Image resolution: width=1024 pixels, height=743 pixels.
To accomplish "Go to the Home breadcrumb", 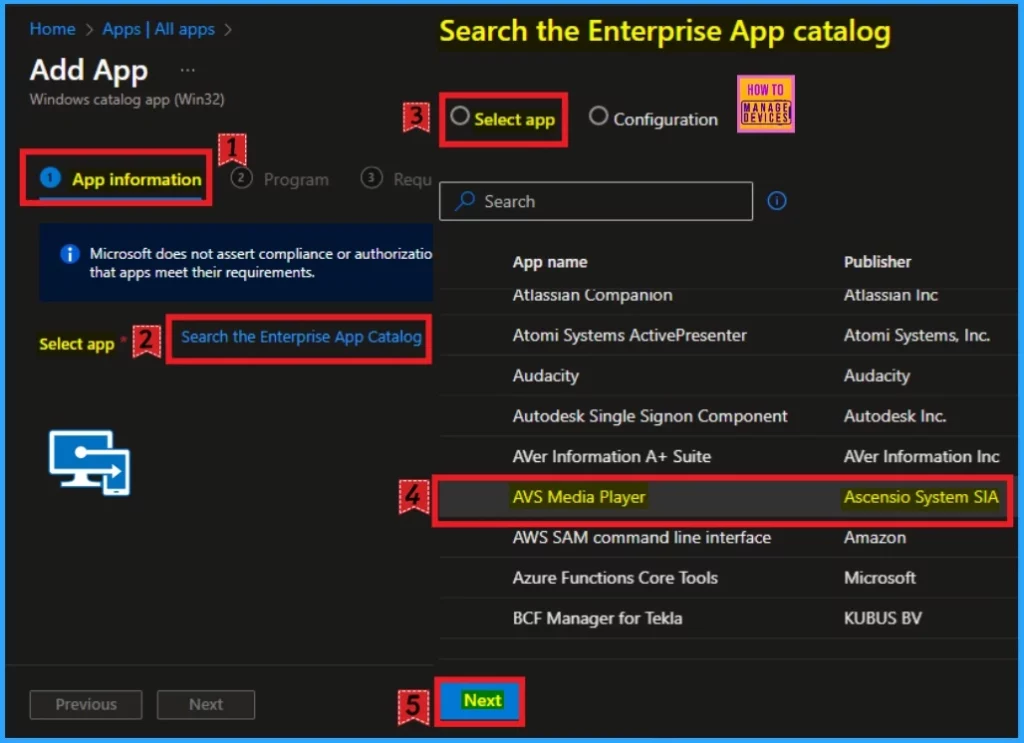I will point(52,29).
